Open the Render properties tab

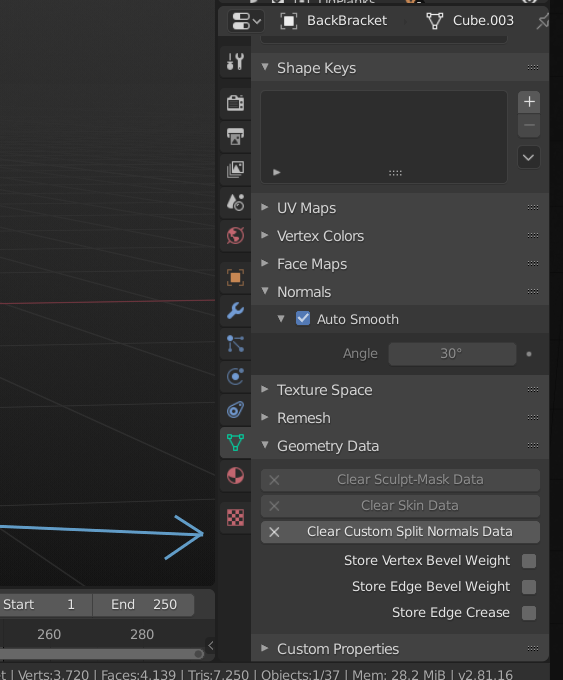[235, 103]
